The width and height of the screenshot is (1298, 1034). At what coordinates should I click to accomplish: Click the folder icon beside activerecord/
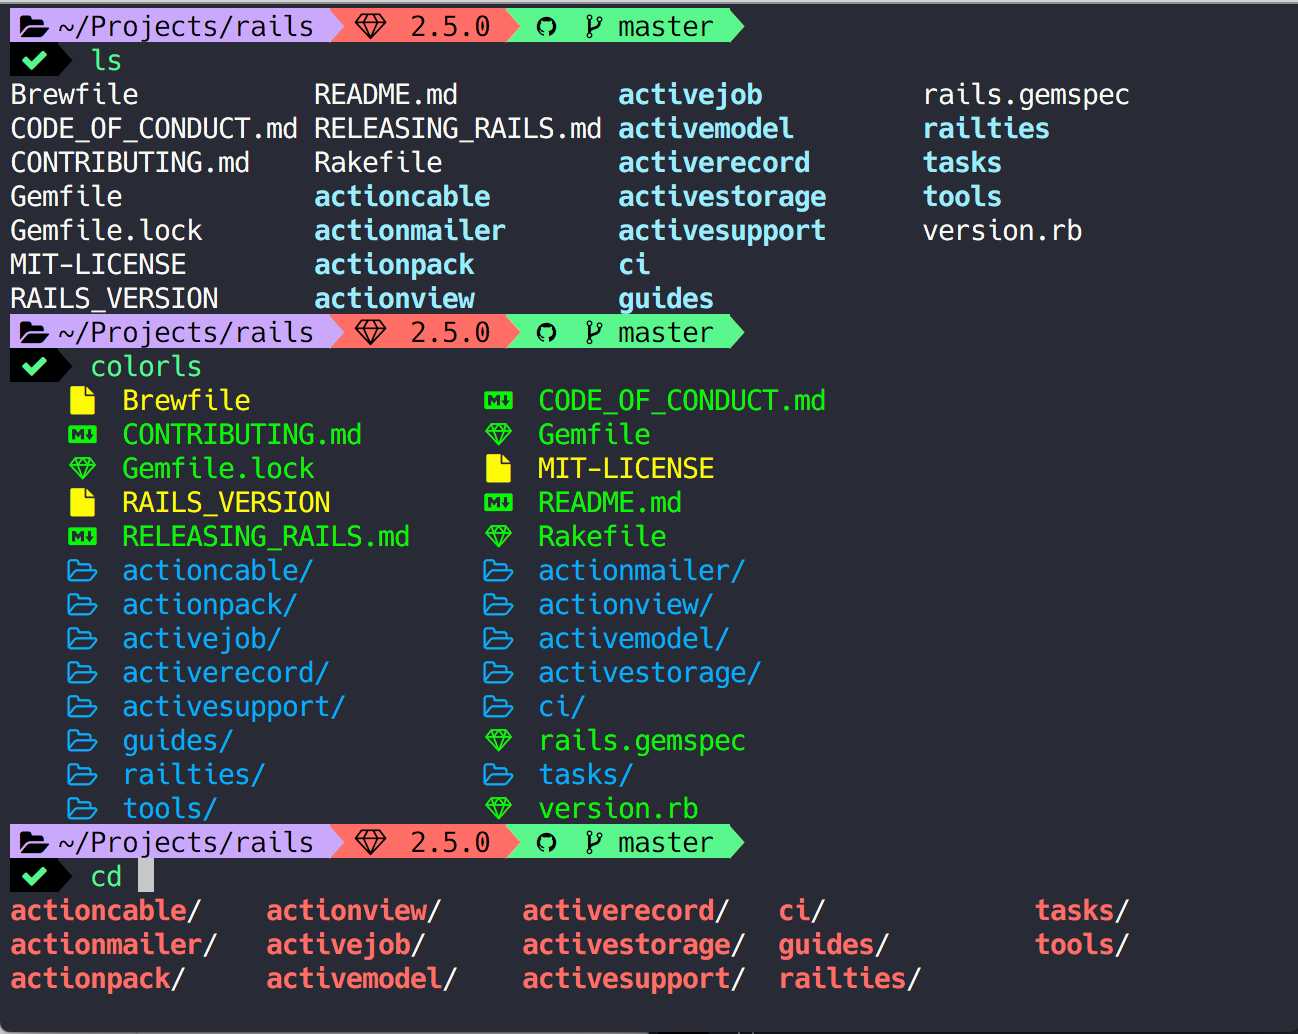pyautogui.click(x=82, y=673)
